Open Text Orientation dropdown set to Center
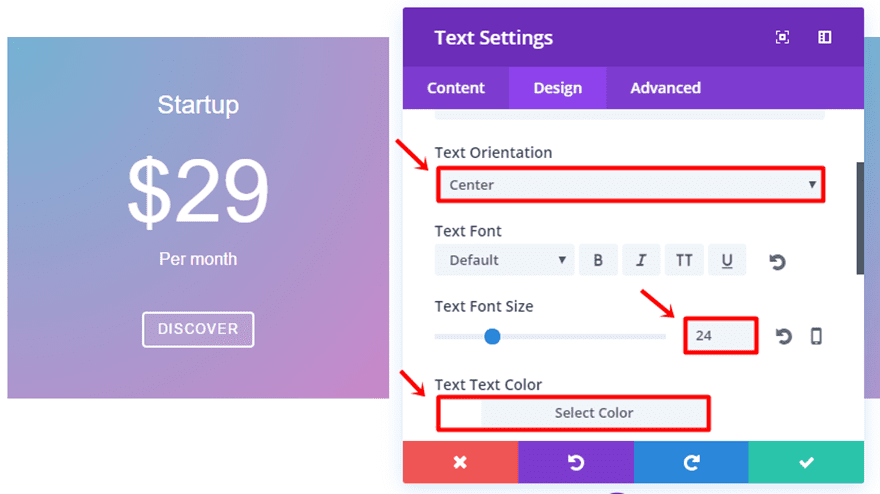Image resolution: width=880 pixels, height=494 pixels. coord(630,185)
